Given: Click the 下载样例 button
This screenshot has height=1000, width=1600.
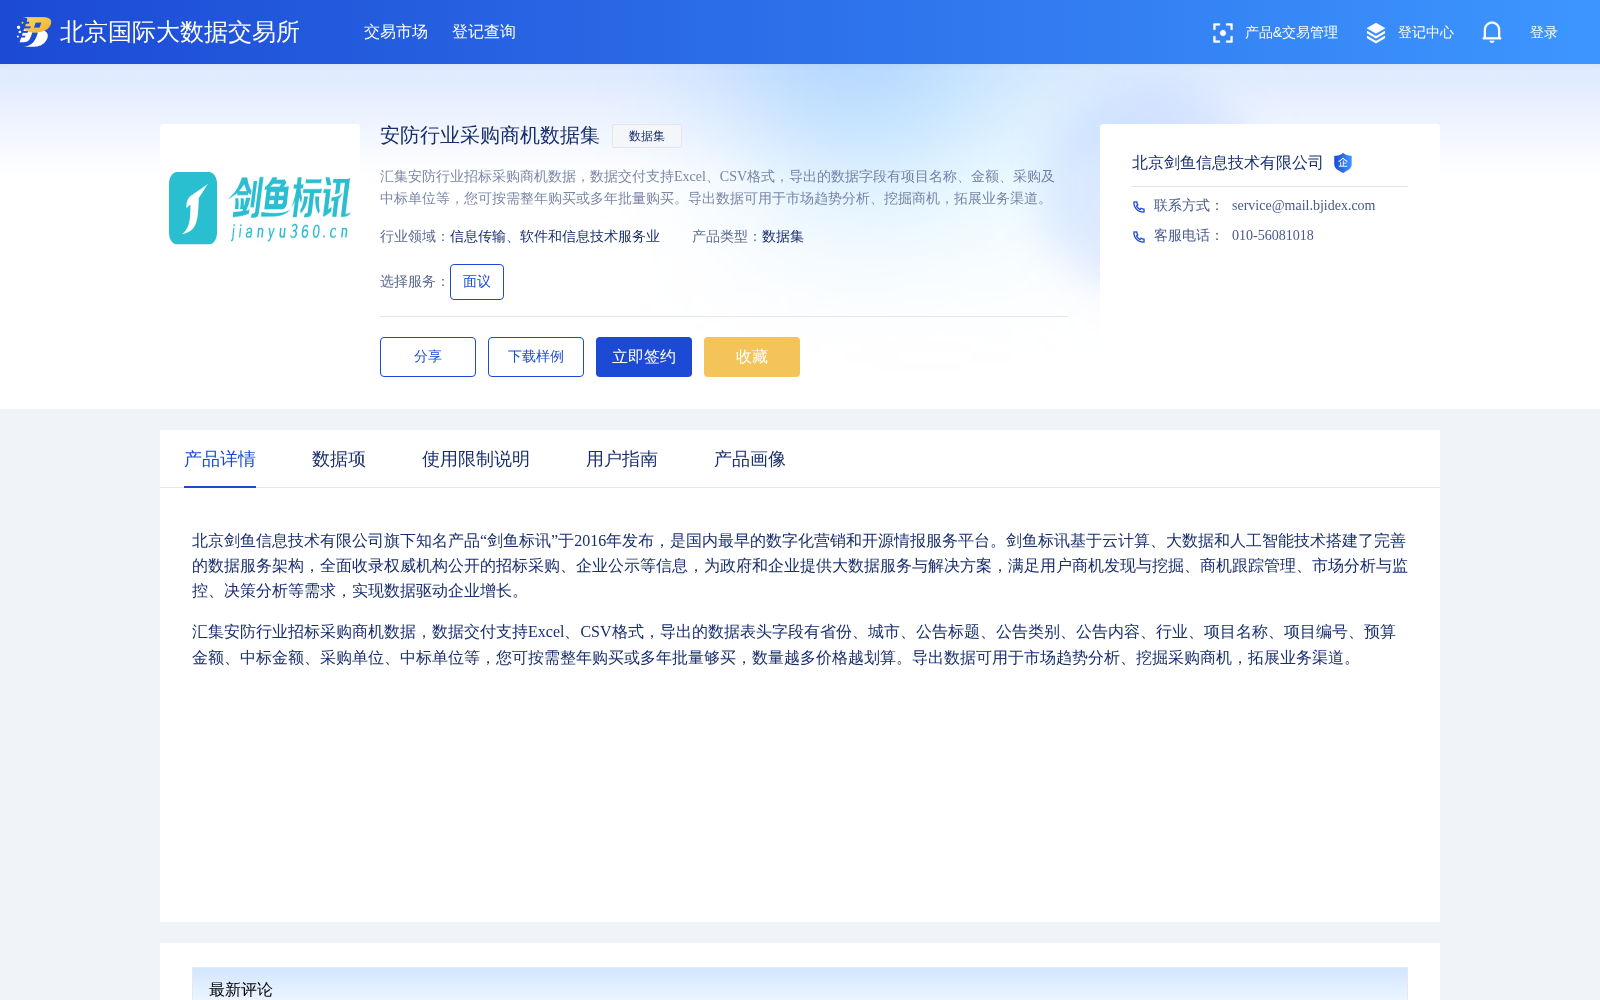Looking at the screenshot, I should (536, 357).
